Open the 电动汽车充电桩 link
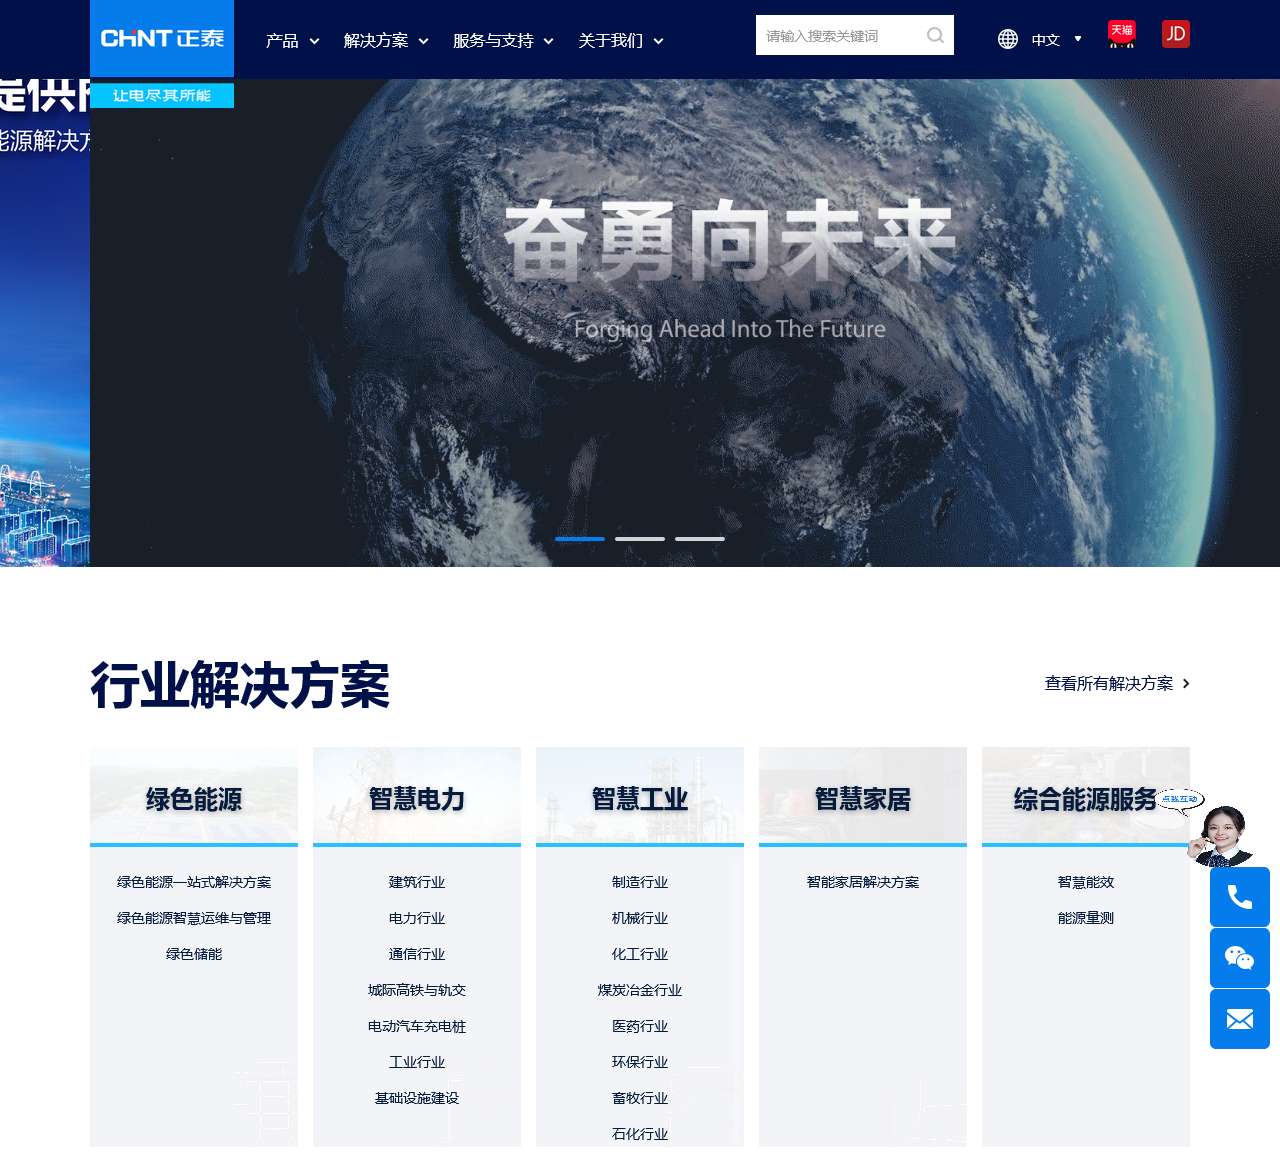 [417, 1026]
